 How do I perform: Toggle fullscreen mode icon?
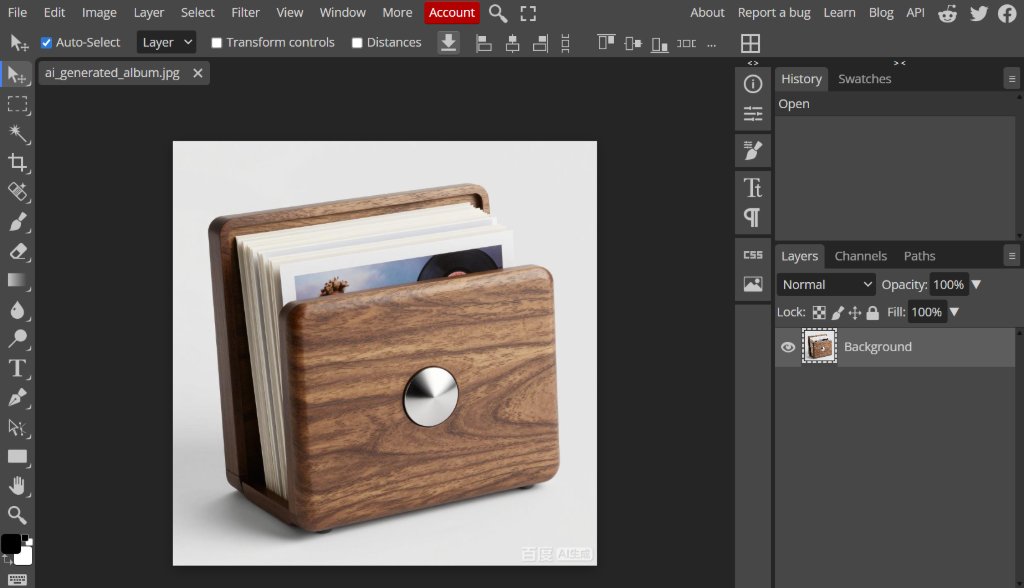pos(528,13)
